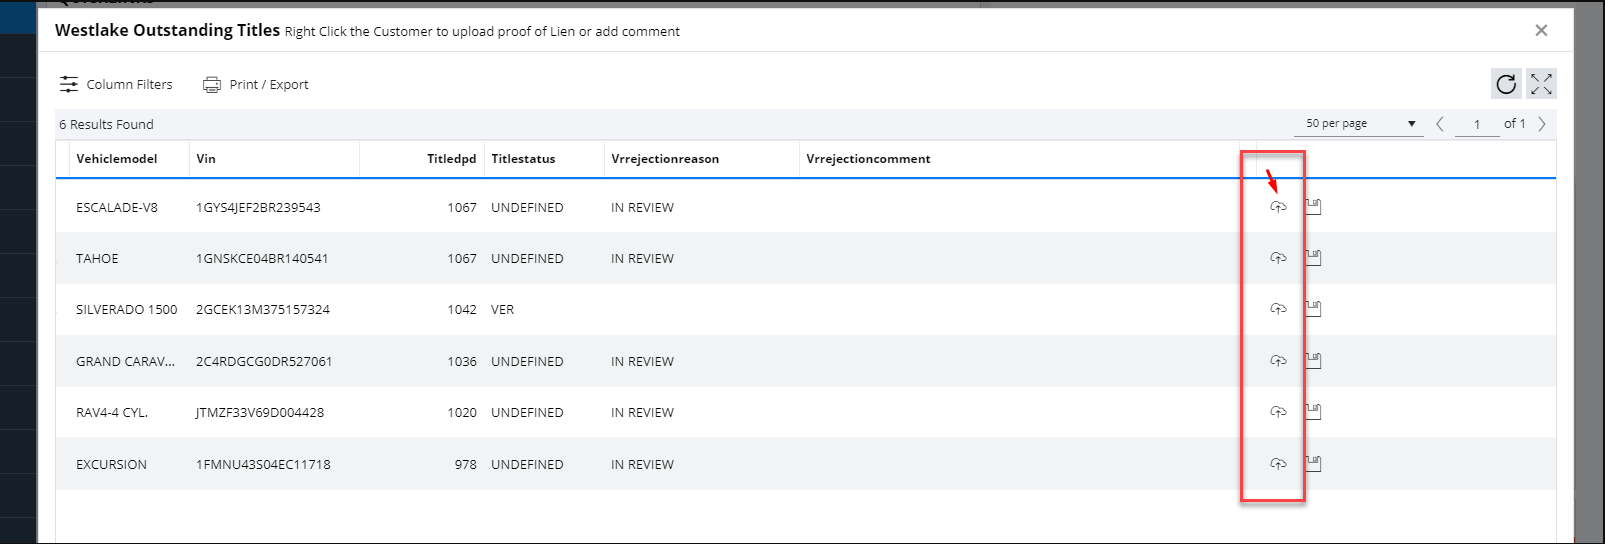Screen dimensions: 1605x544
Task: Select the EXCURSION model cell
Action: click(x=111, y=465)
